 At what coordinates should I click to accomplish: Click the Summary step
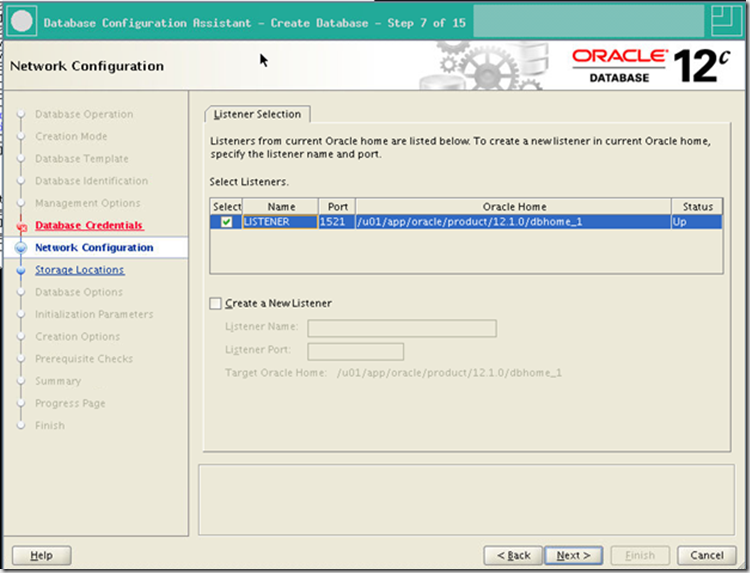[x=58, y=381]
